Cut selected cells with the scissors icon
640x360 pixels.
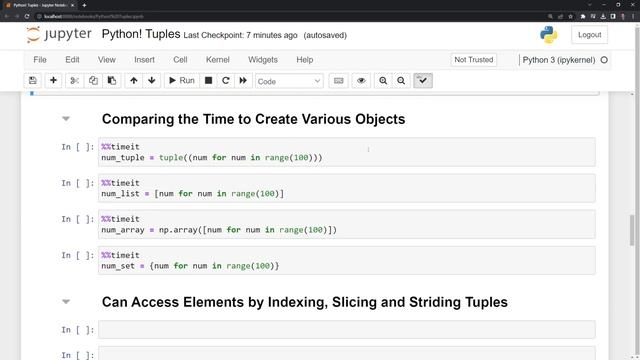tap(74, 81)
